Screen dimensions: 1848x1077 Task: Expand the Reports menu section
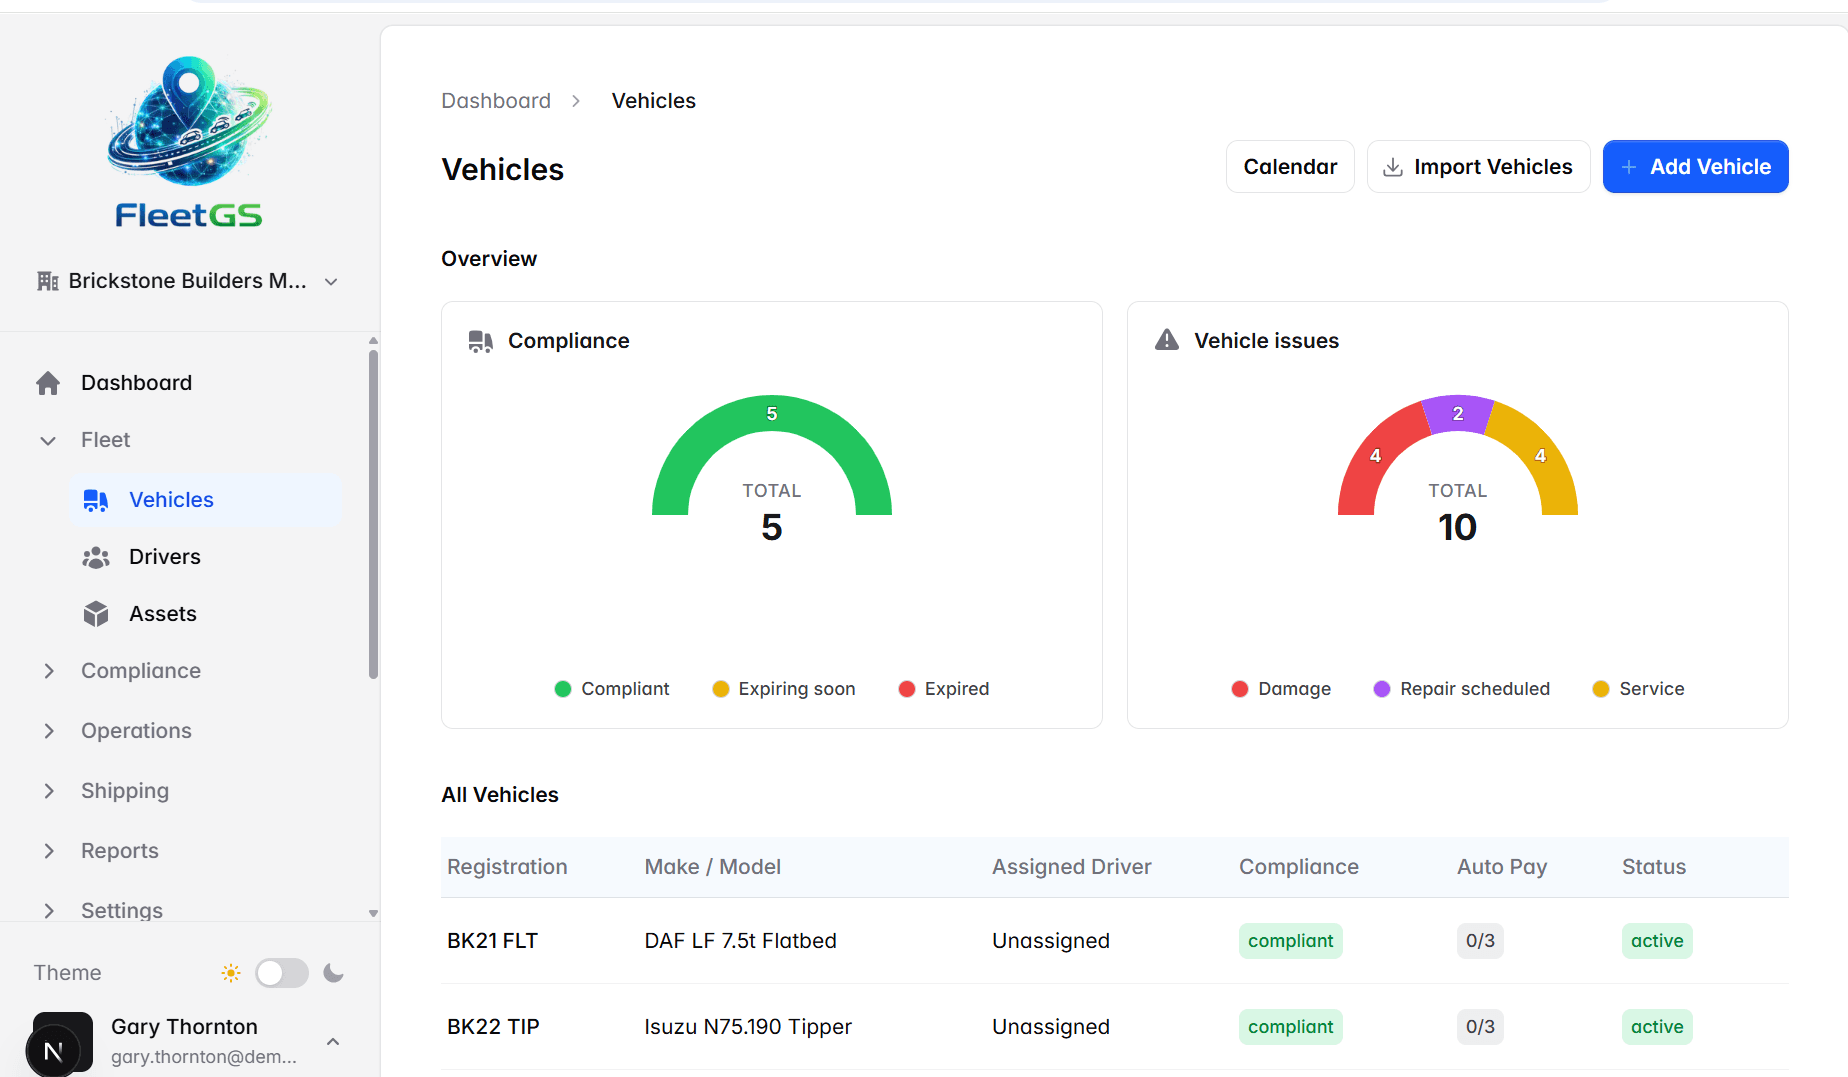point(120,851)
